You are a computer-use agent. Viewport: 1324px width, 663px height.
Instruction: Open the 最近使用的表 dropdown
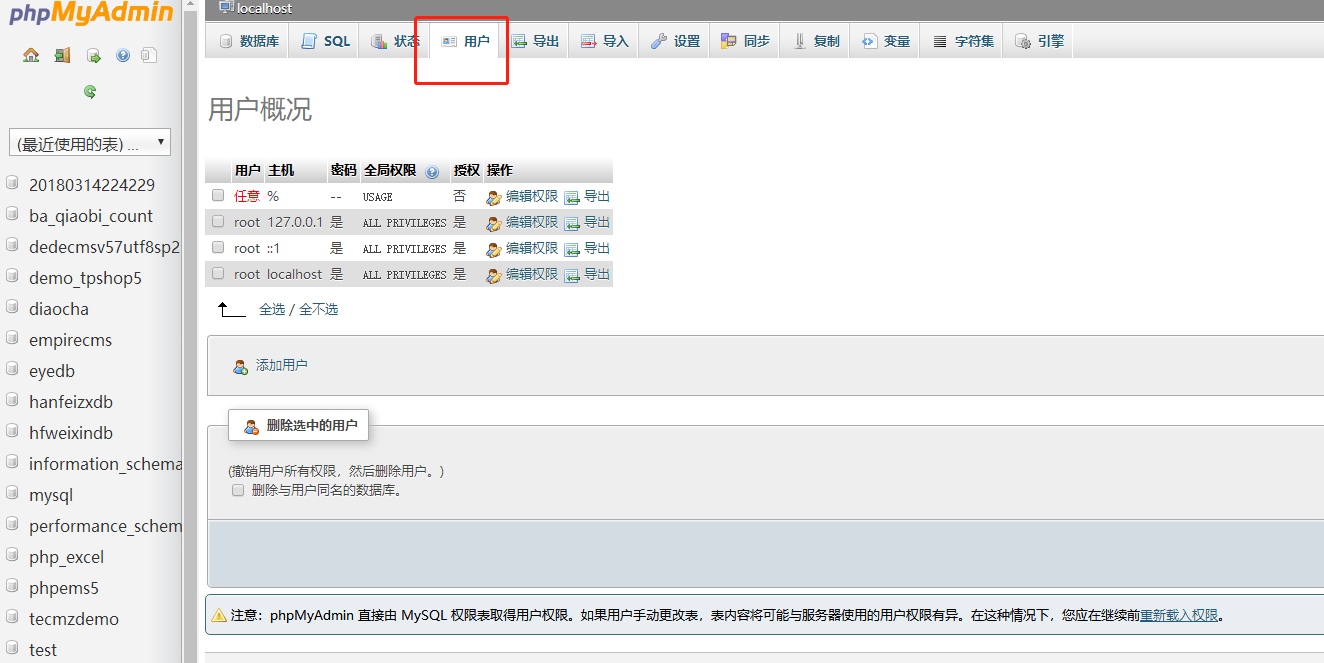(90, 143)
